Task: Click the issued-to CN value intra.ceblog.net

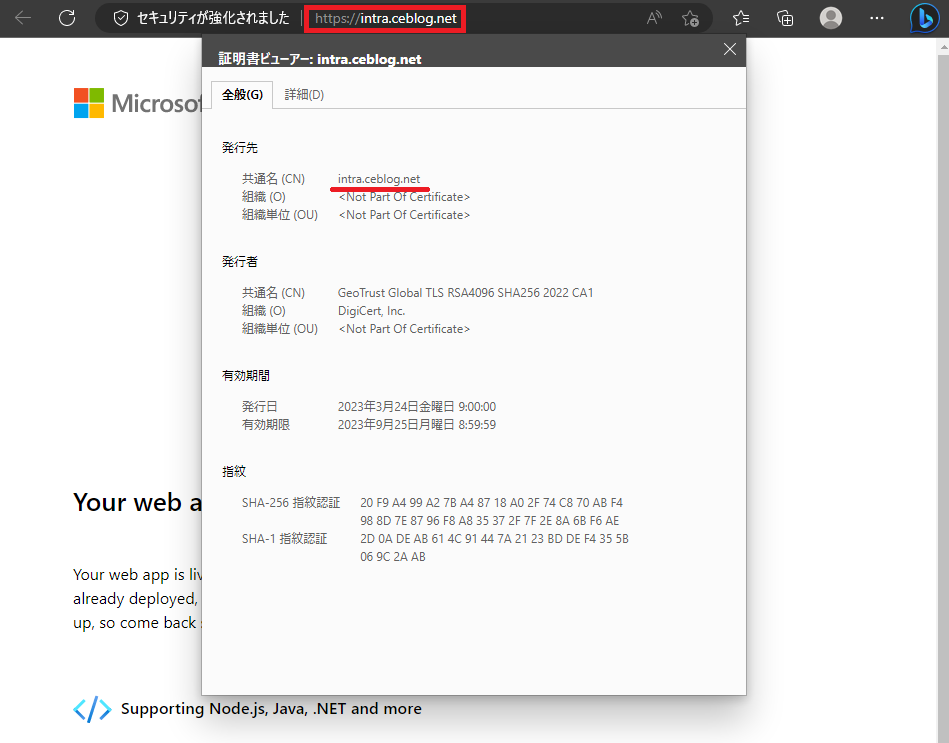Action: tap(379, 179)
